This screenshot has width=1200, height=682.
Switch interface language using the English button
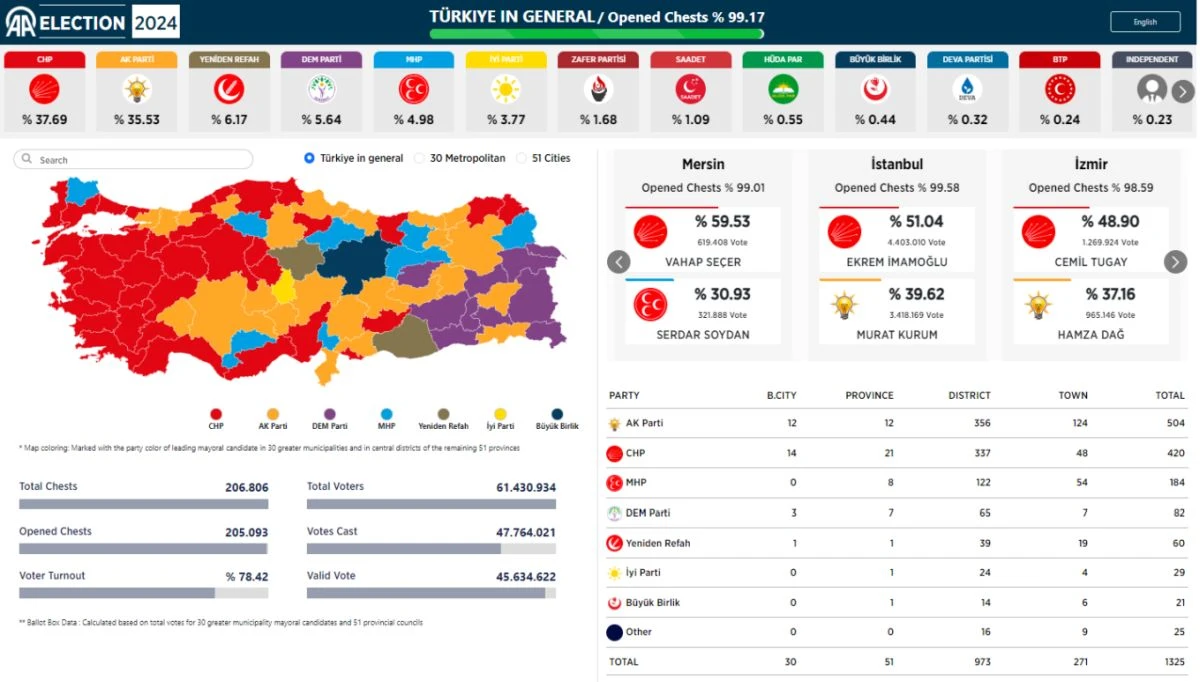coord(1145,21)
